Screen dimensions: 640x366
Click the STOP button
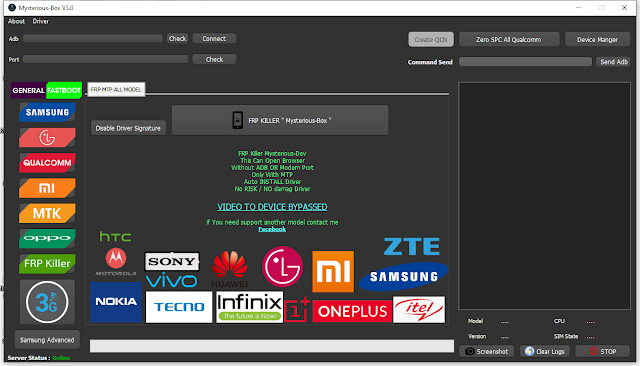603,351
